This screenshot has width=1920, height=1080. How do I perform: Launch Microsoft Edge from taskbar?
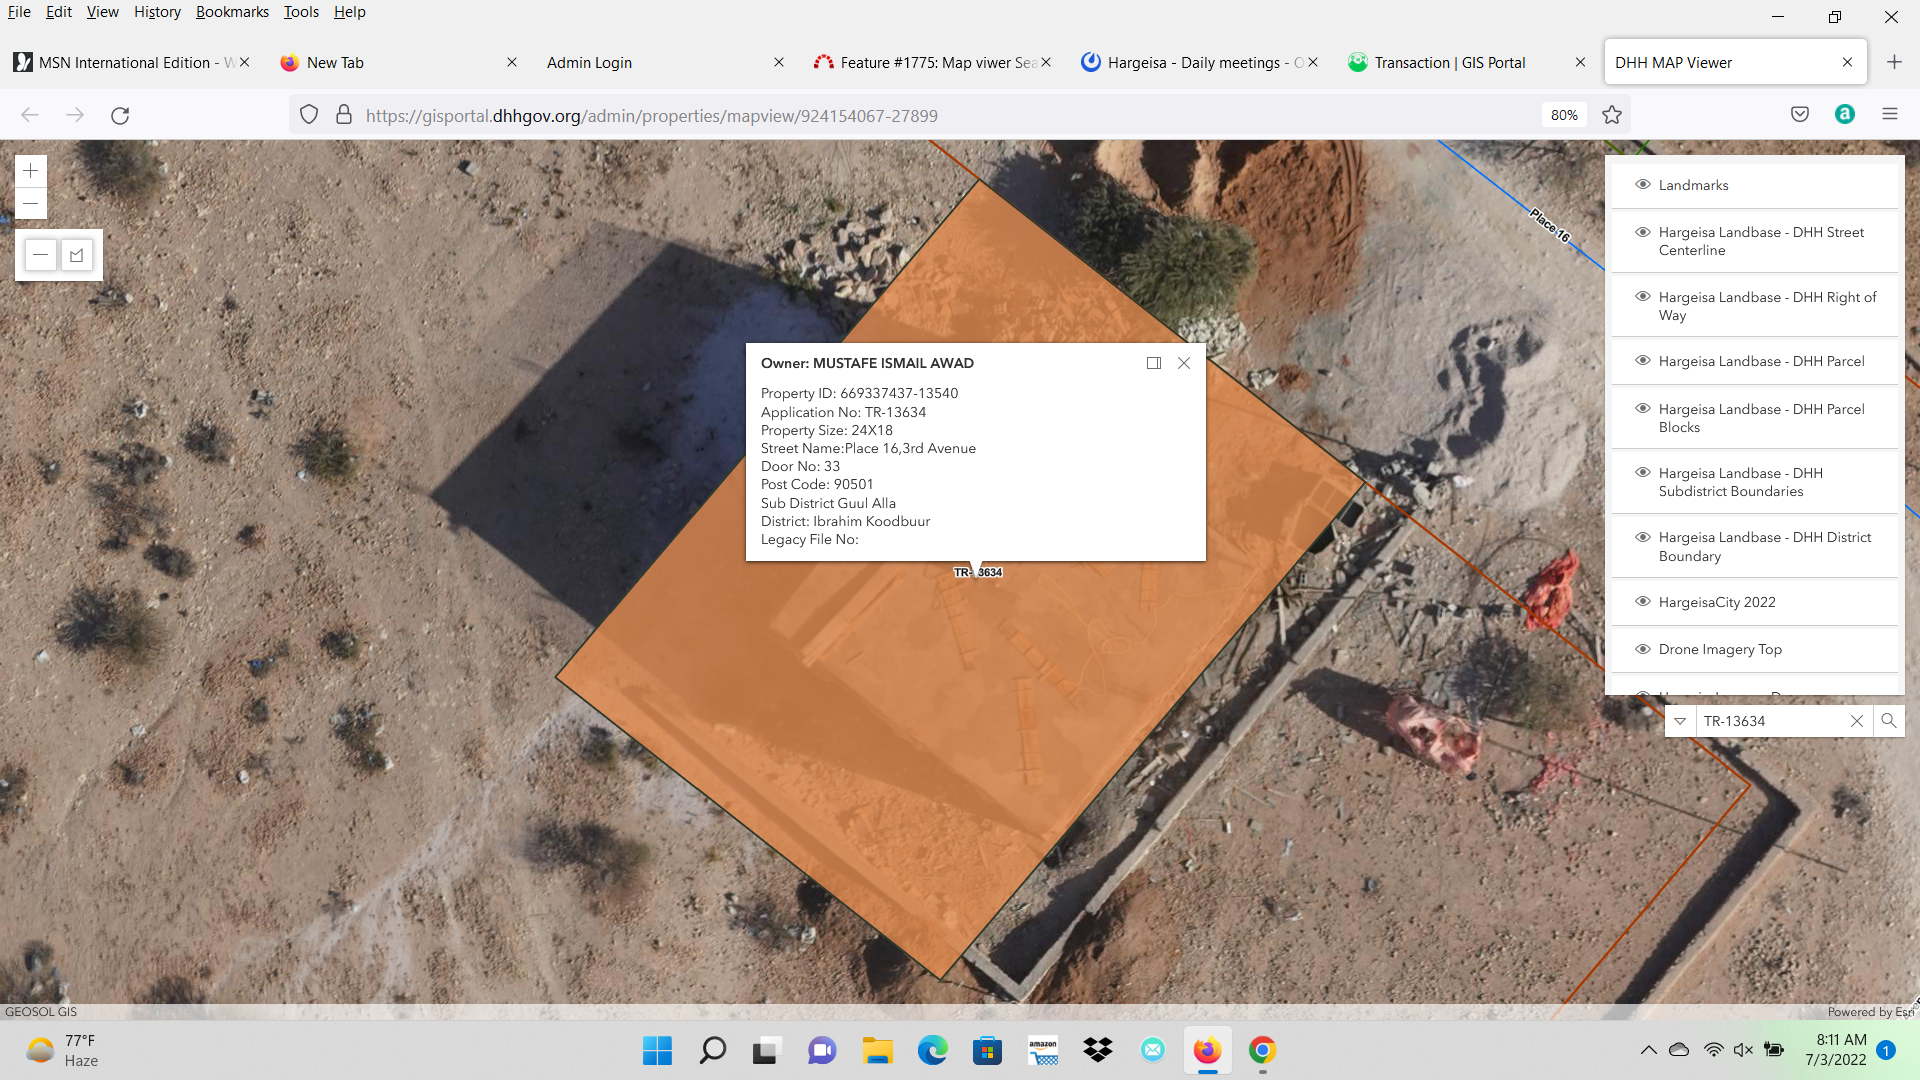(x=932, y=1051)
